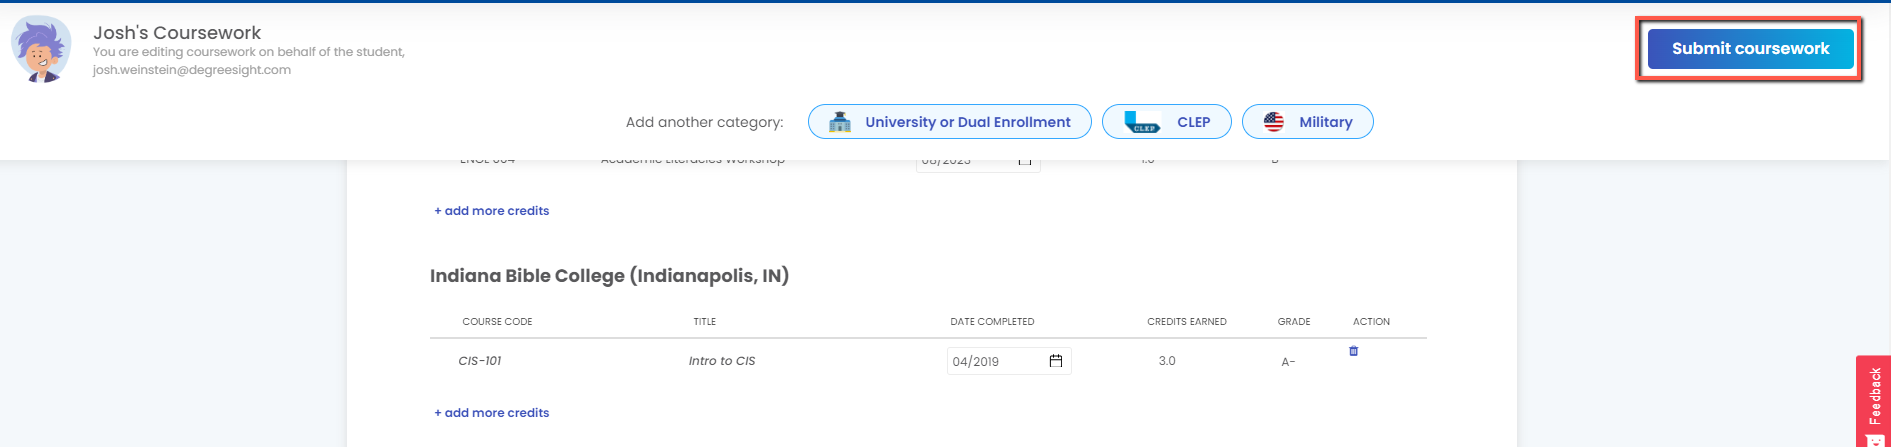Select the Intro to CIS title cell
This screenshot has height=447, width=1891.
[x=721, y=361]
